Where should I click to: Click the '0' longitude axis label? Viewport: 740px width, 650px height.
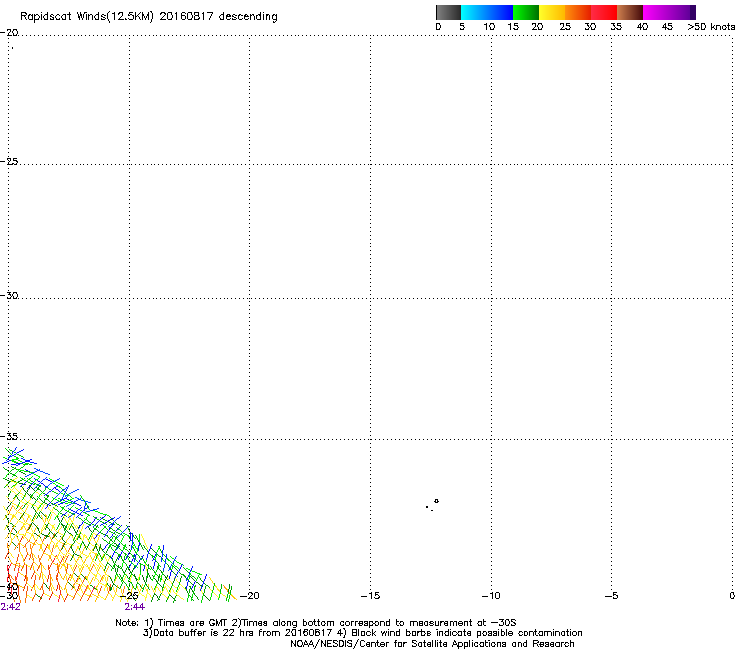[x=732, y=596]
